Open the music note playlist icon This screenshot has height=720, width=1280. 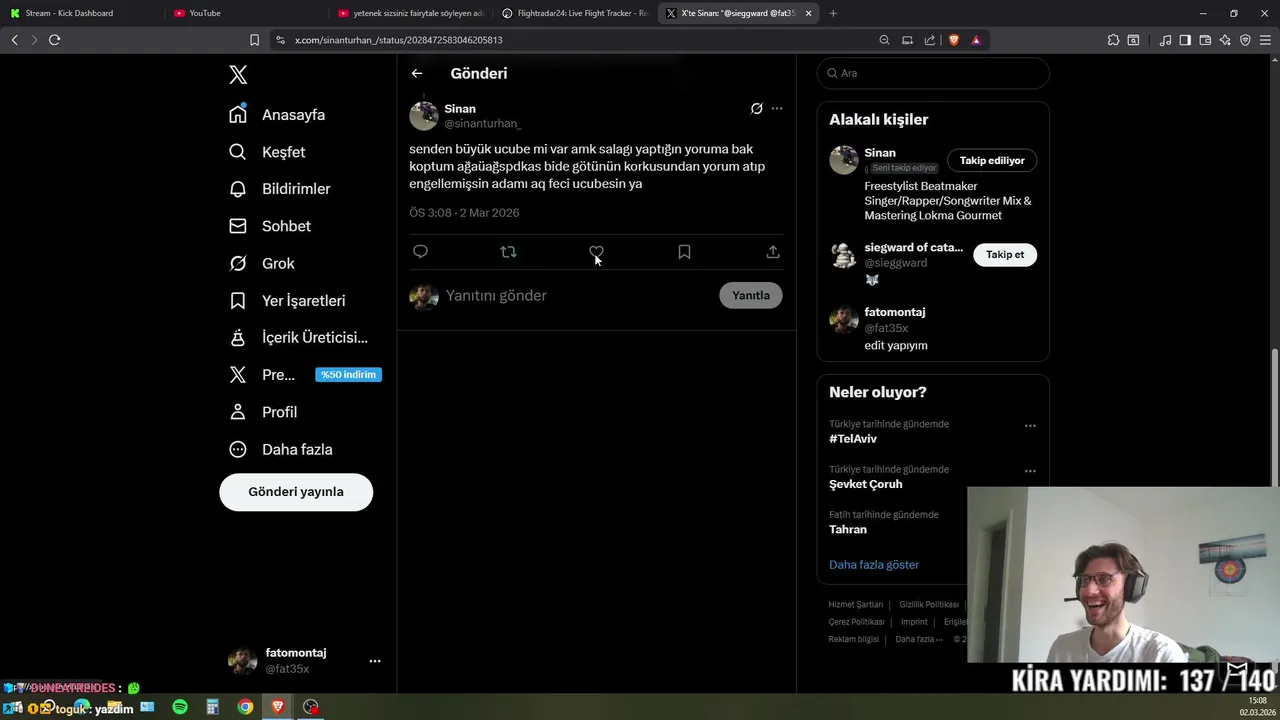(1165, 40)
